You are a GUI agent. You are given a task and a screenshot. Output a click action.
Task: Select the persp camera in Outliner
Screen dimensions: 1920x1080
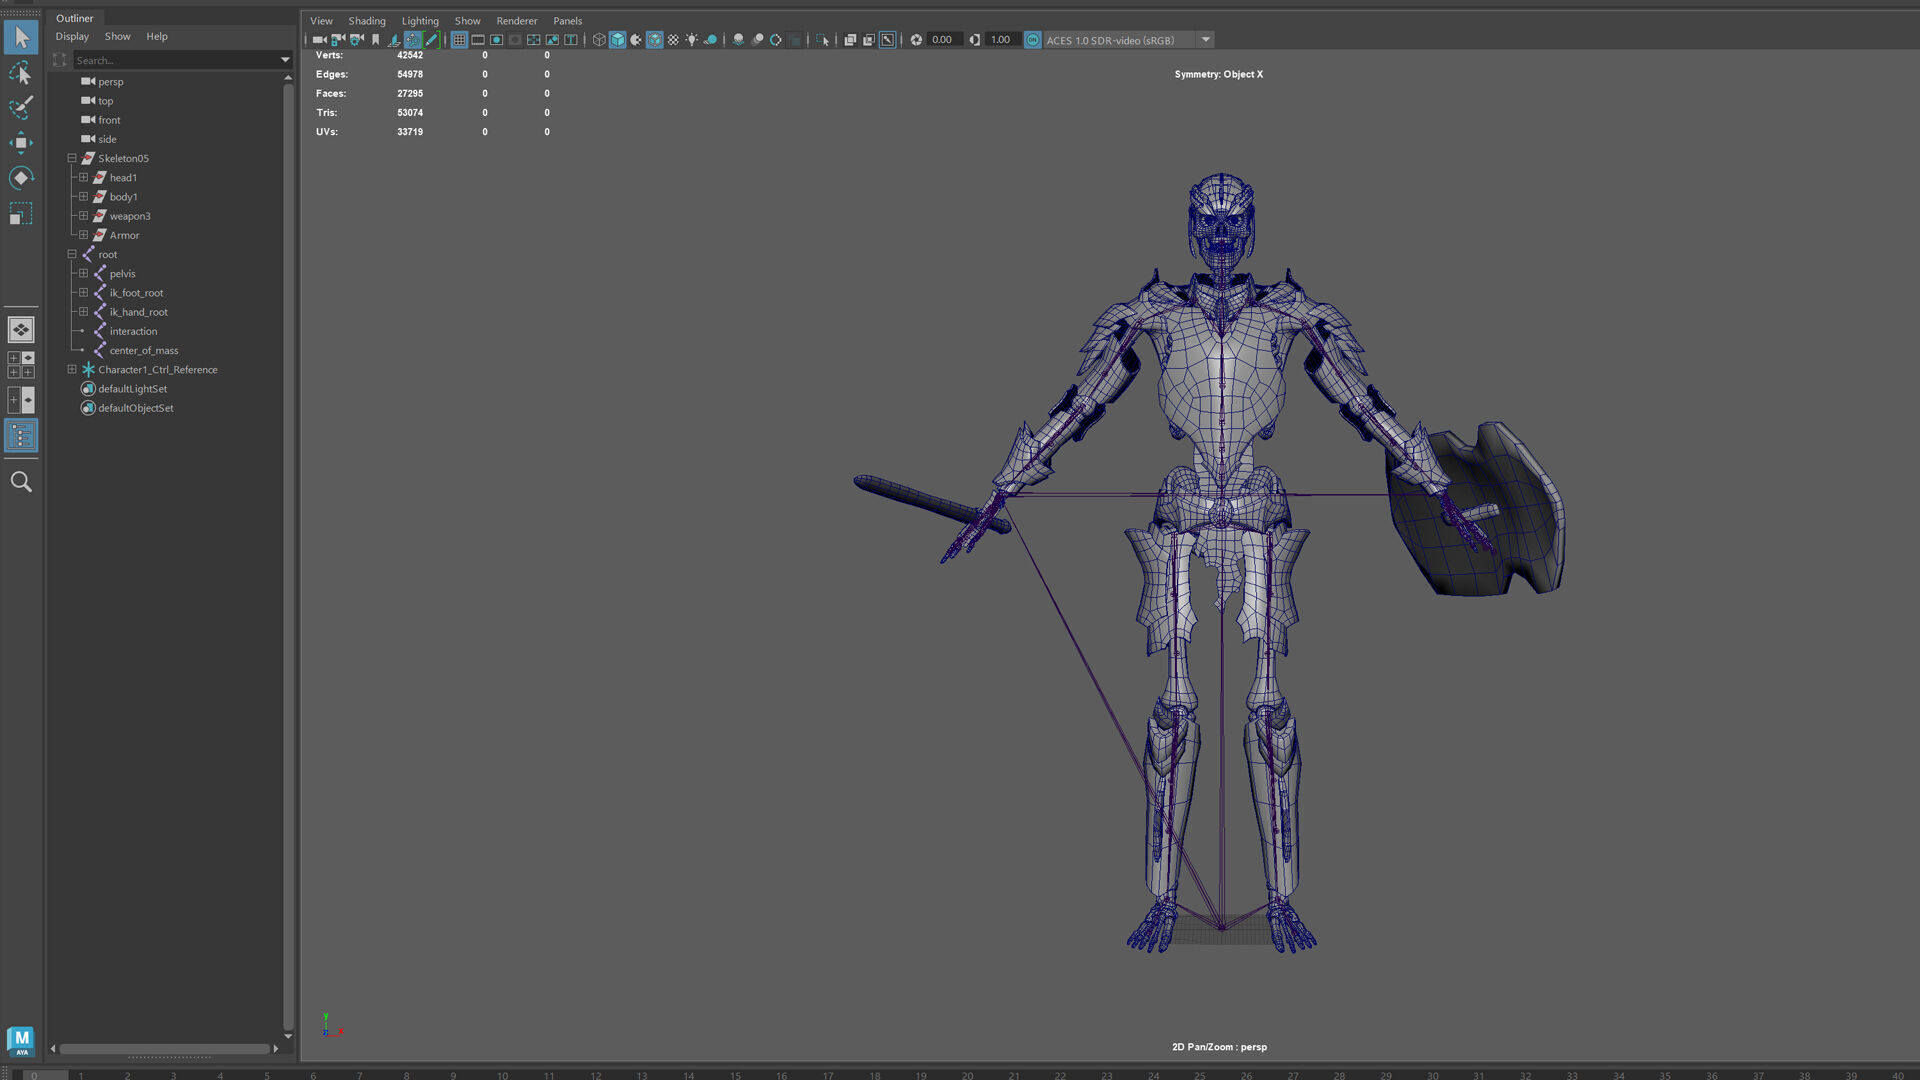[x=110, y=82]
